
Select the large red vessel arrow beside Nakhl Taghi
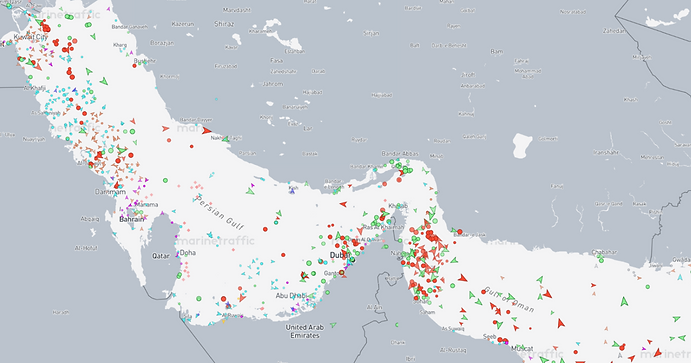[207, 130]
